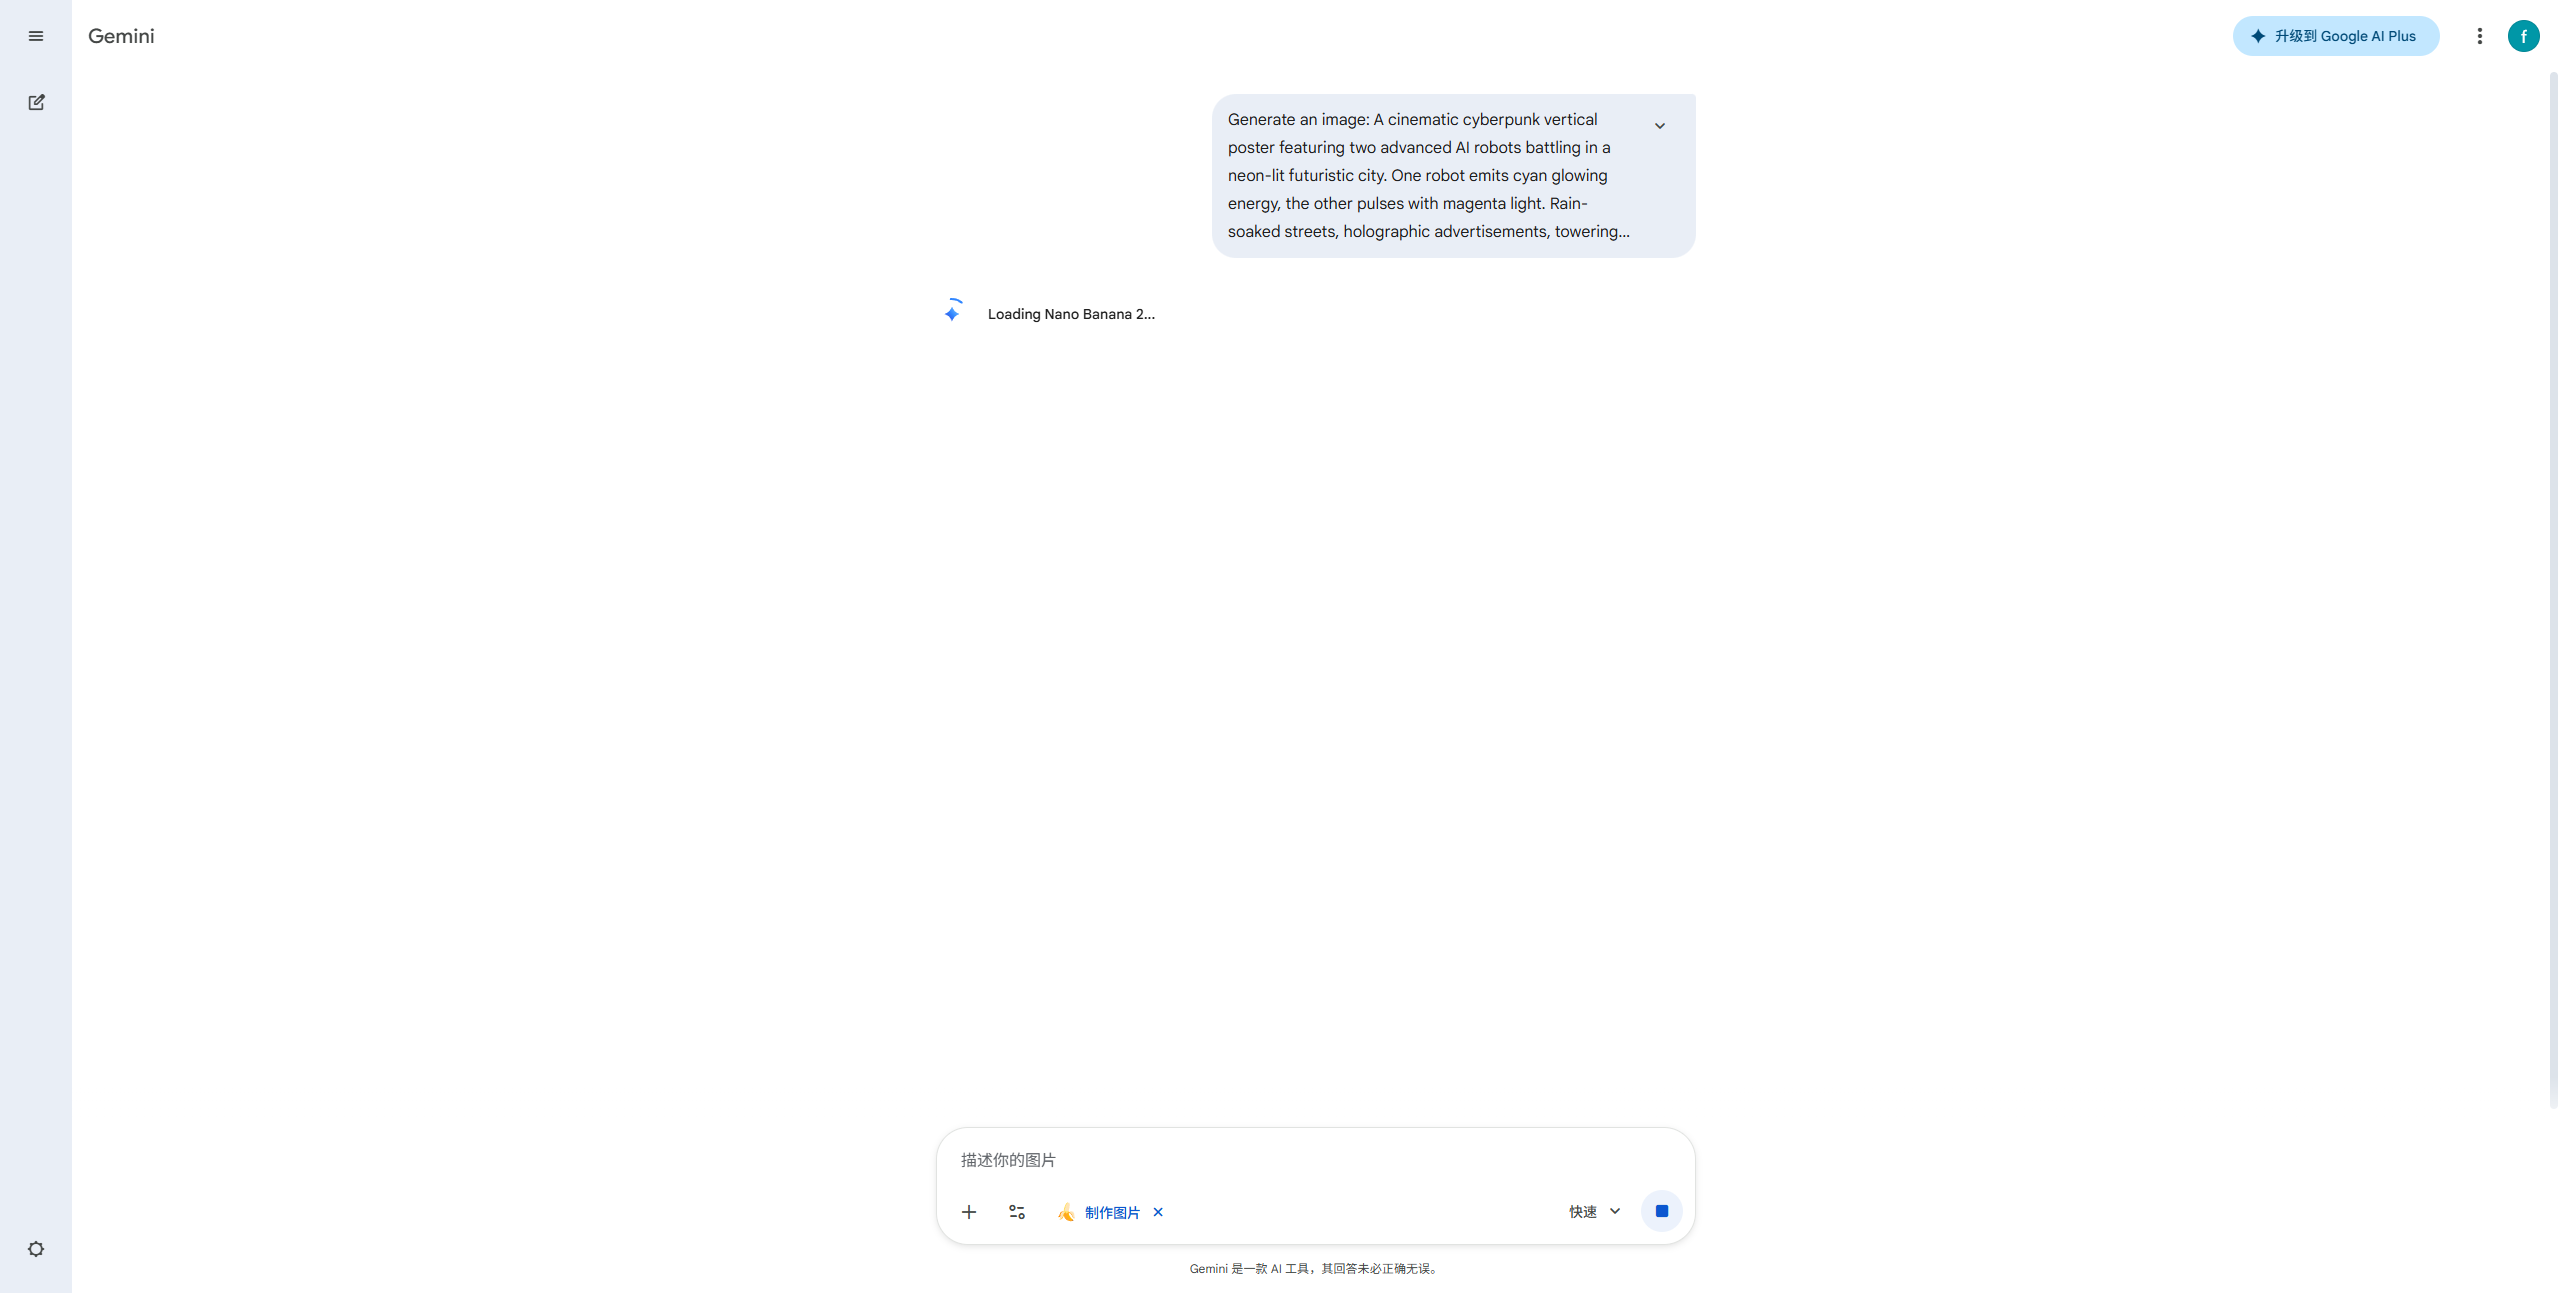
Task: Click the user prompt message bubble
Action: [x=1453, y=176]
